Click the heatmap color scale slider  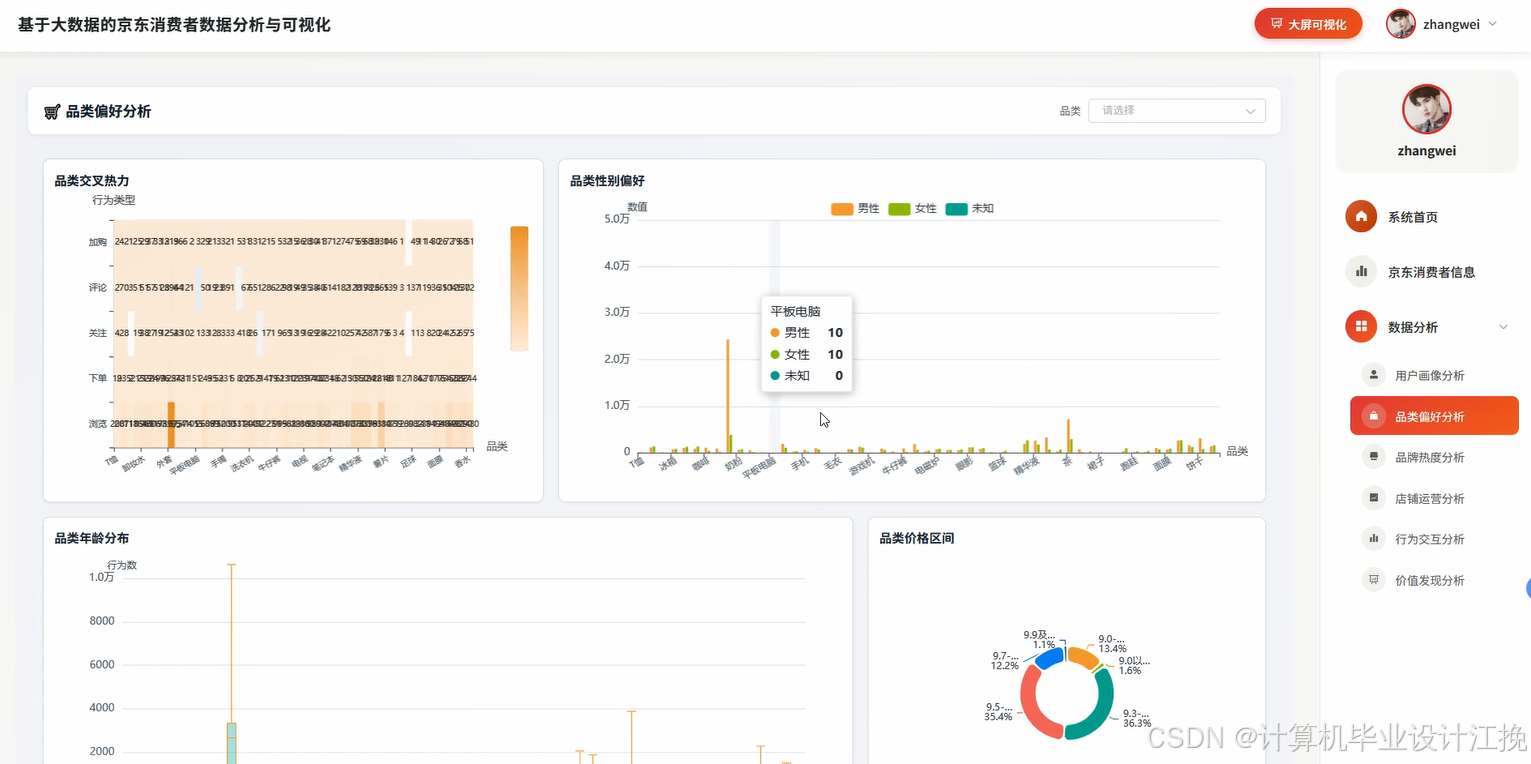519,289
